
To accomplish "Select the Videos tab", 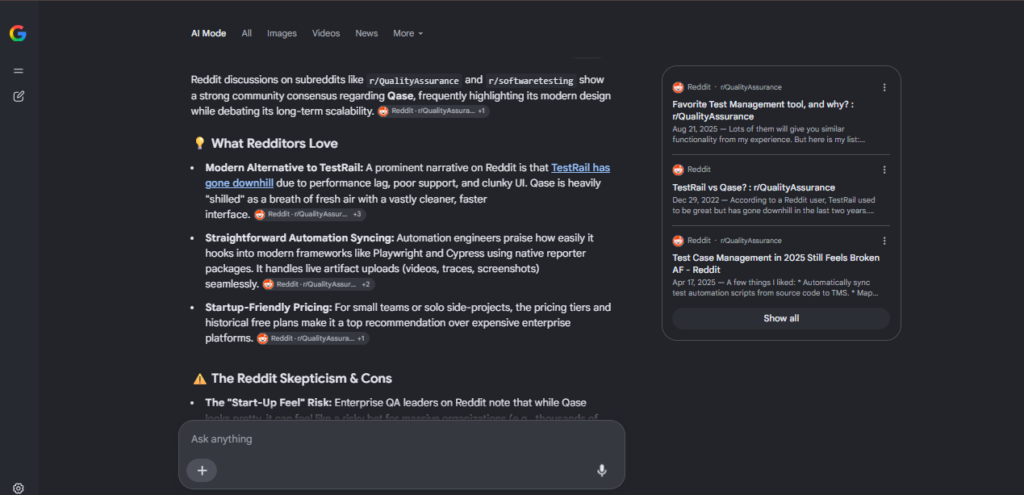I will [x=326, y=33].
